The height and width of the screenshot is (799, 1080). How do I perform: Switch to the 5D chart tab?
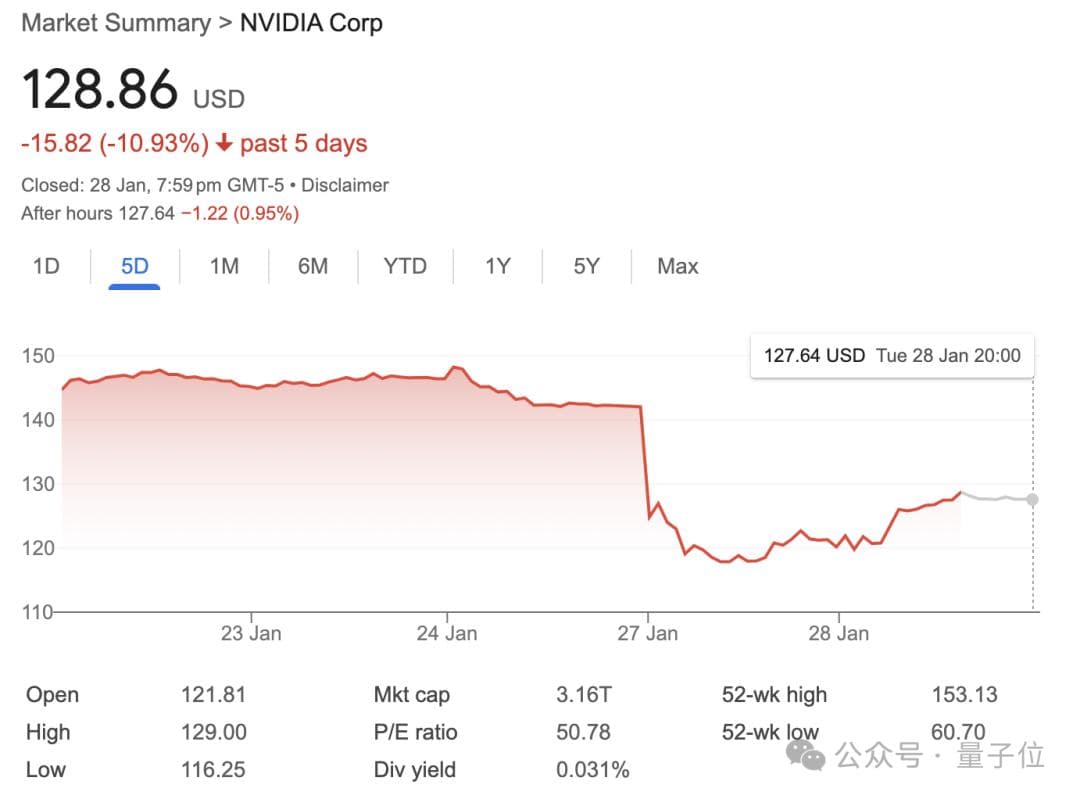[134, 266]
